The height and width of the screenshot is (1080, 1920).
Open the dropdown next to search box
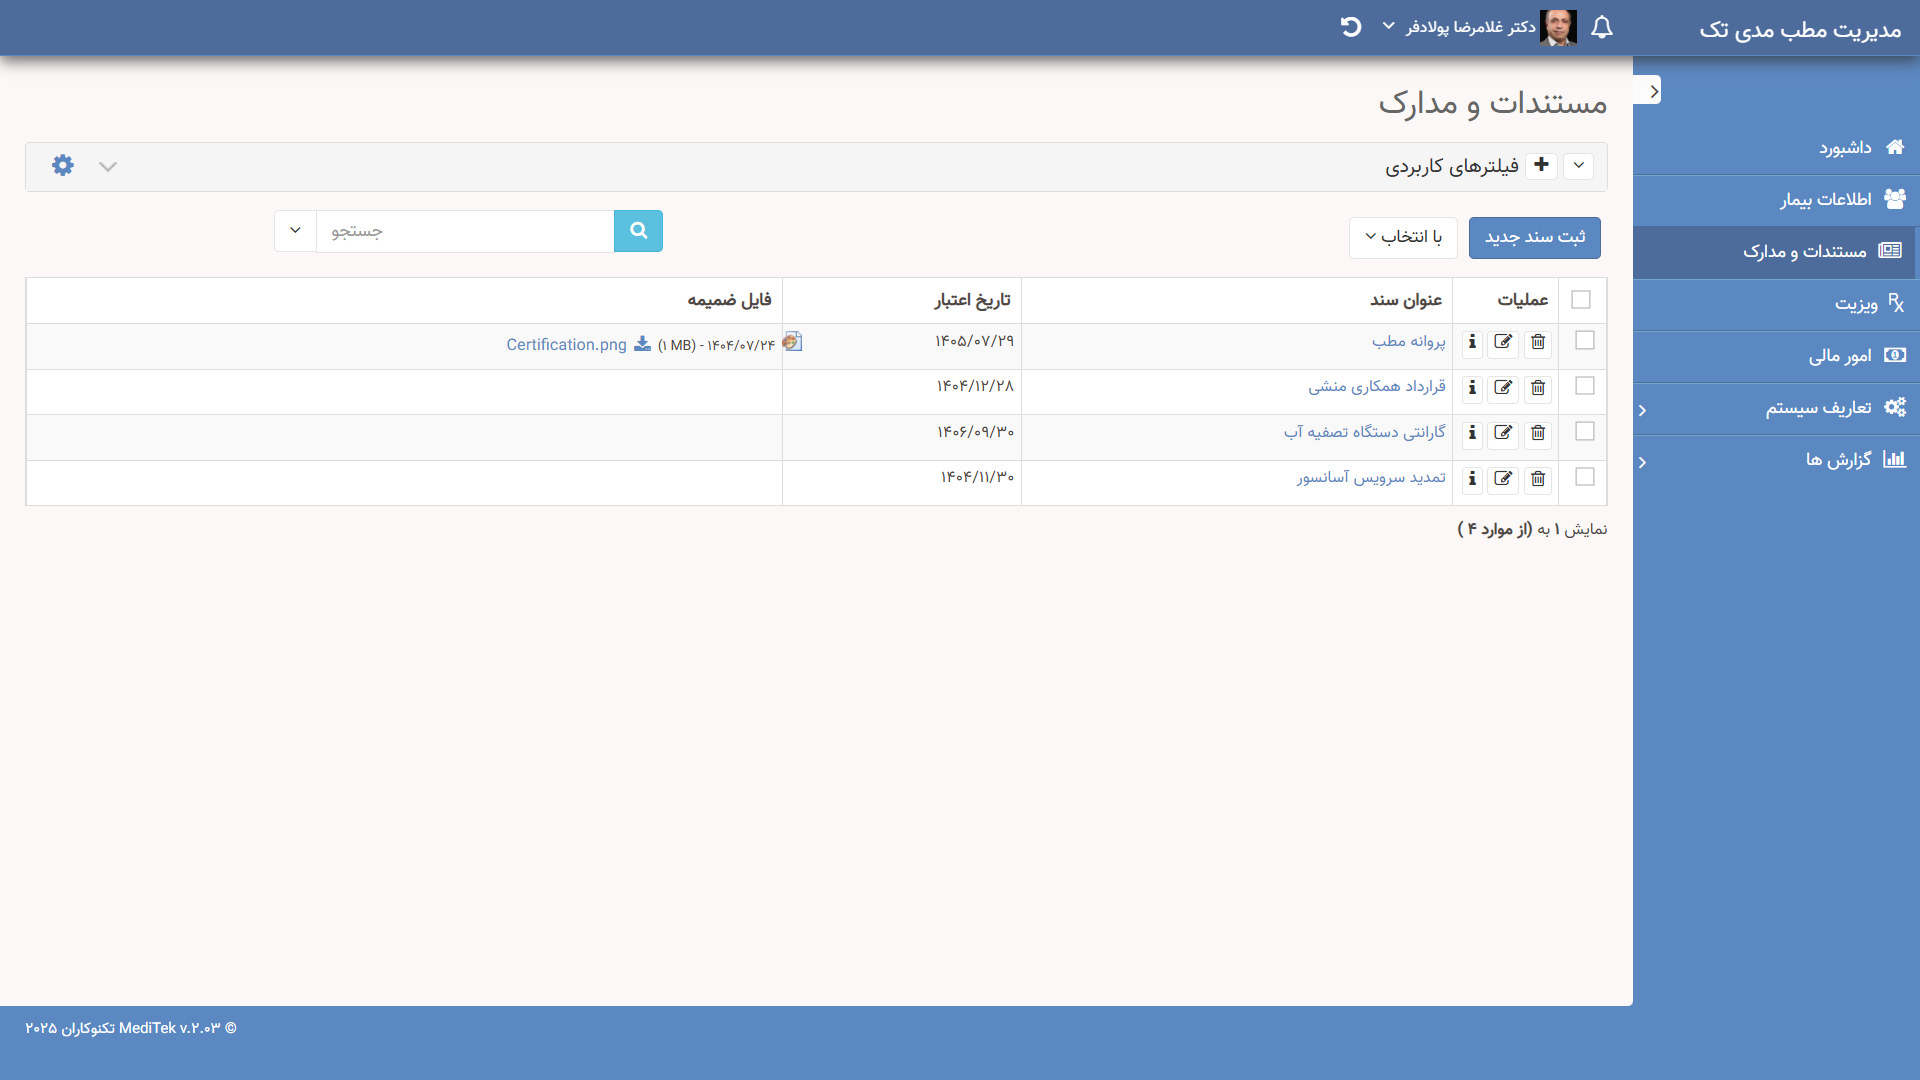coord(295,231)
